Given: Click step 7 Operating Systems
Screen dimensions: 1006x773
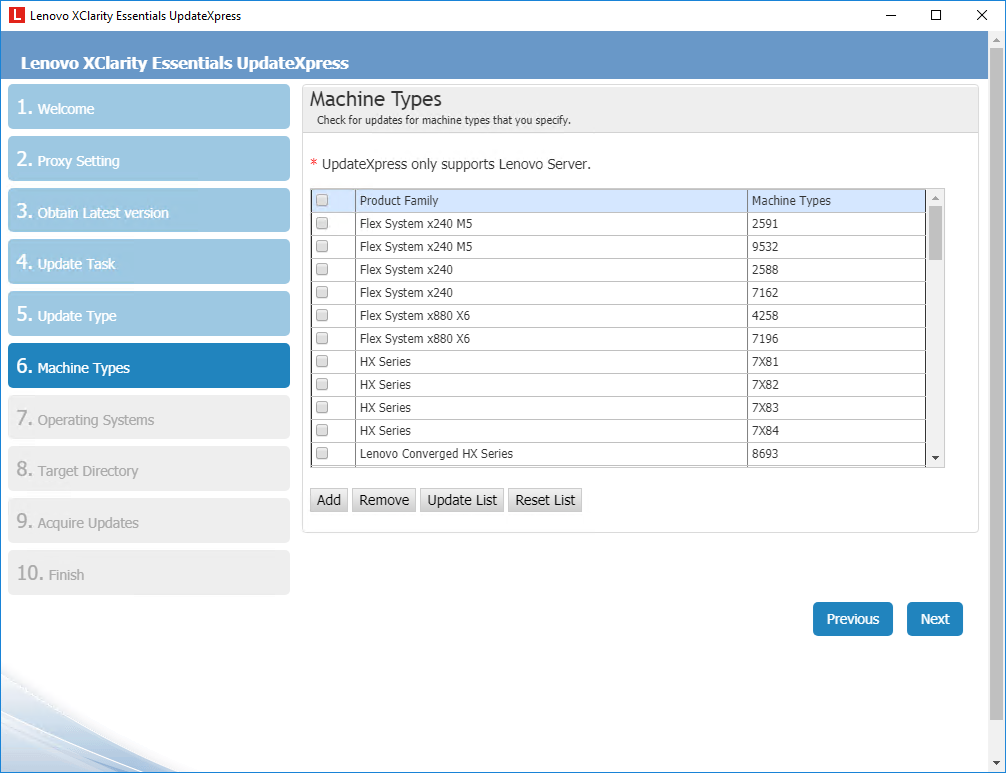Looking at the screenshot, I should pyautogui.click(x=149, y=418).
